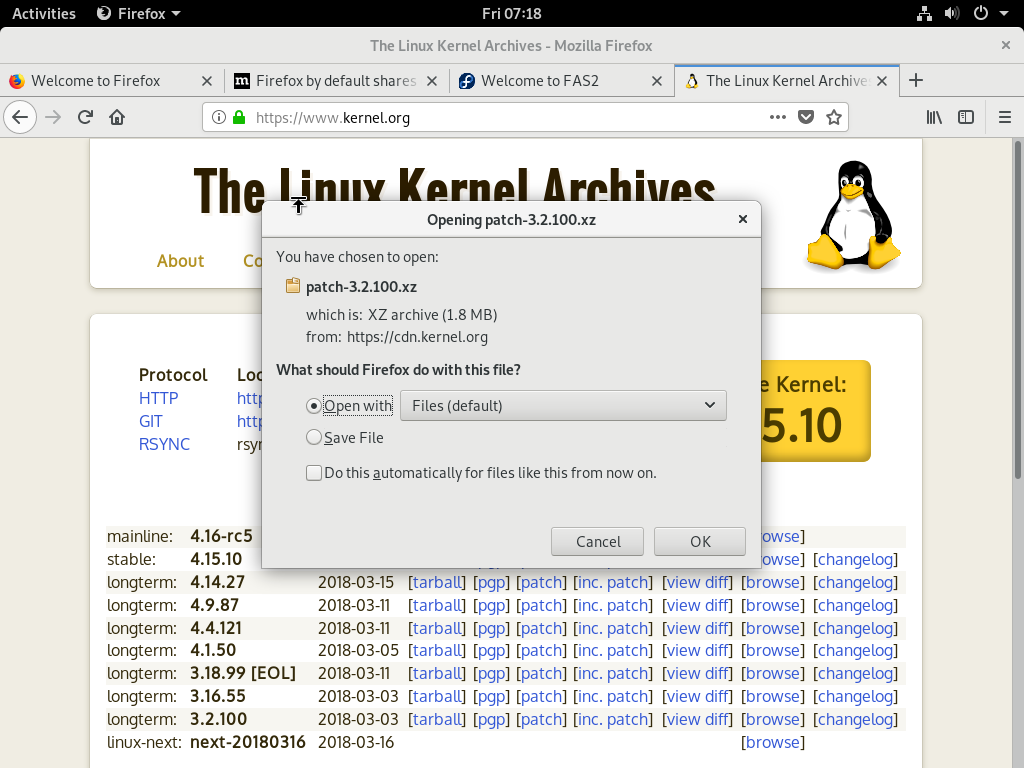Close the Firefox by default shares tab
This screenshot has width=1024, height=768.
click(432, 81)
